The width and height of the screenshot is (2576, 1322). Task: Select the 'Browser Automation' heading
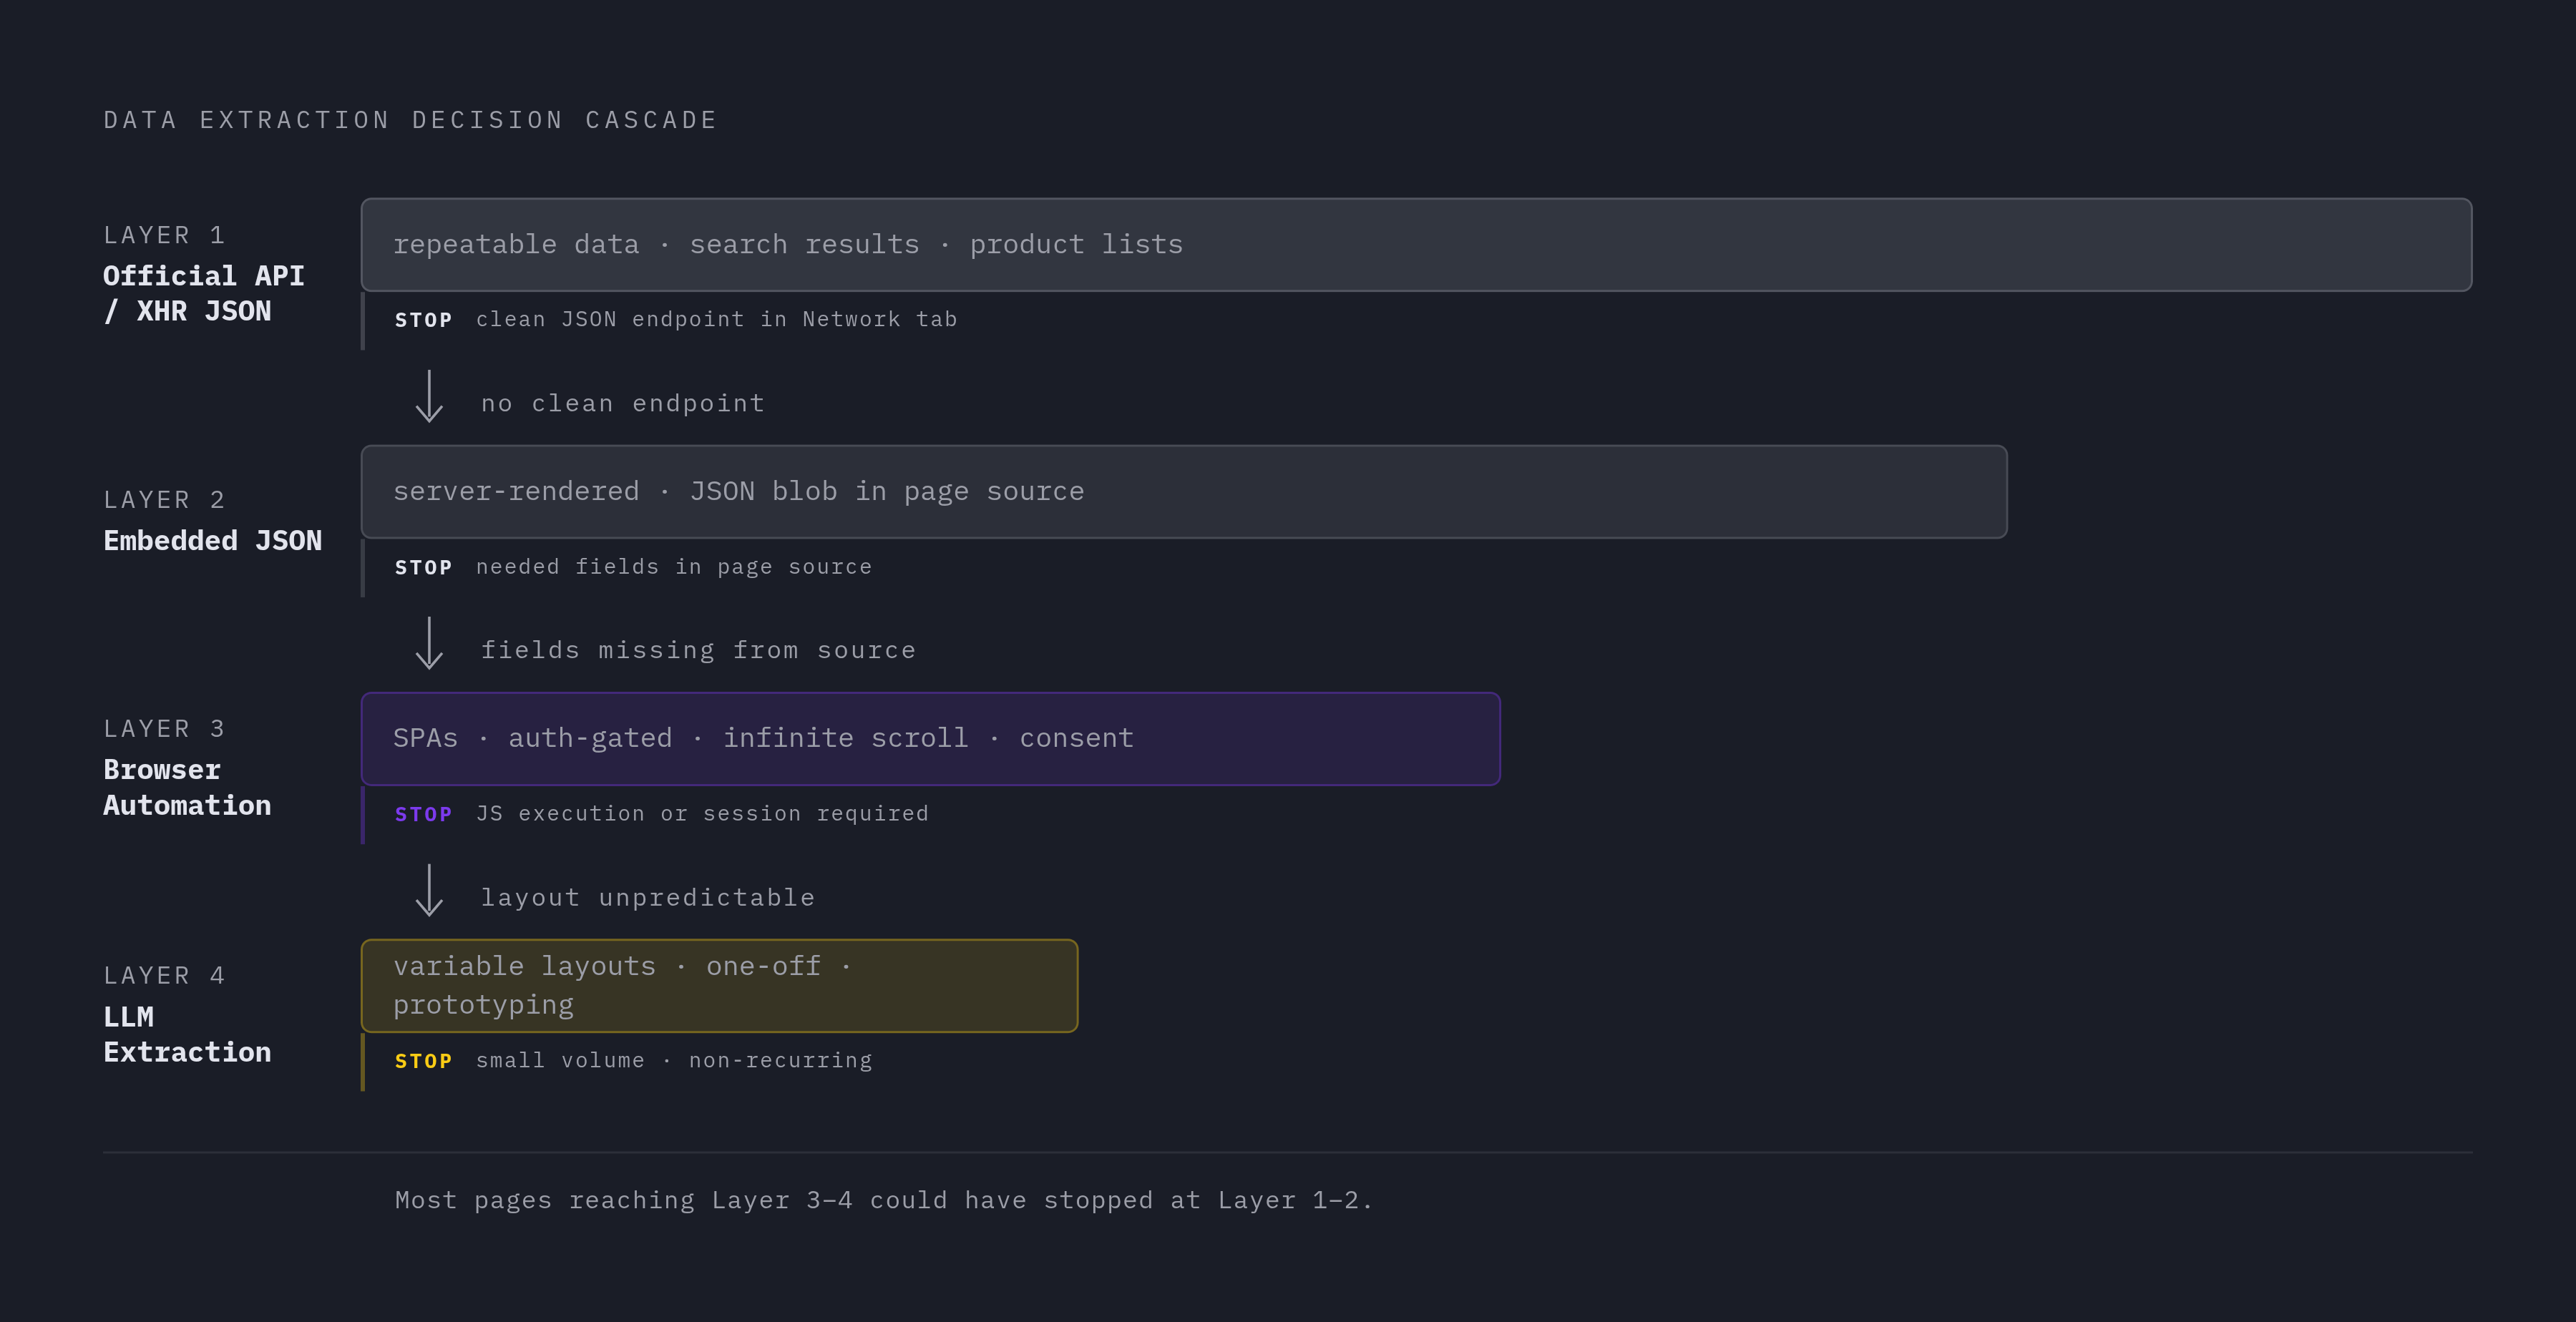187,787
